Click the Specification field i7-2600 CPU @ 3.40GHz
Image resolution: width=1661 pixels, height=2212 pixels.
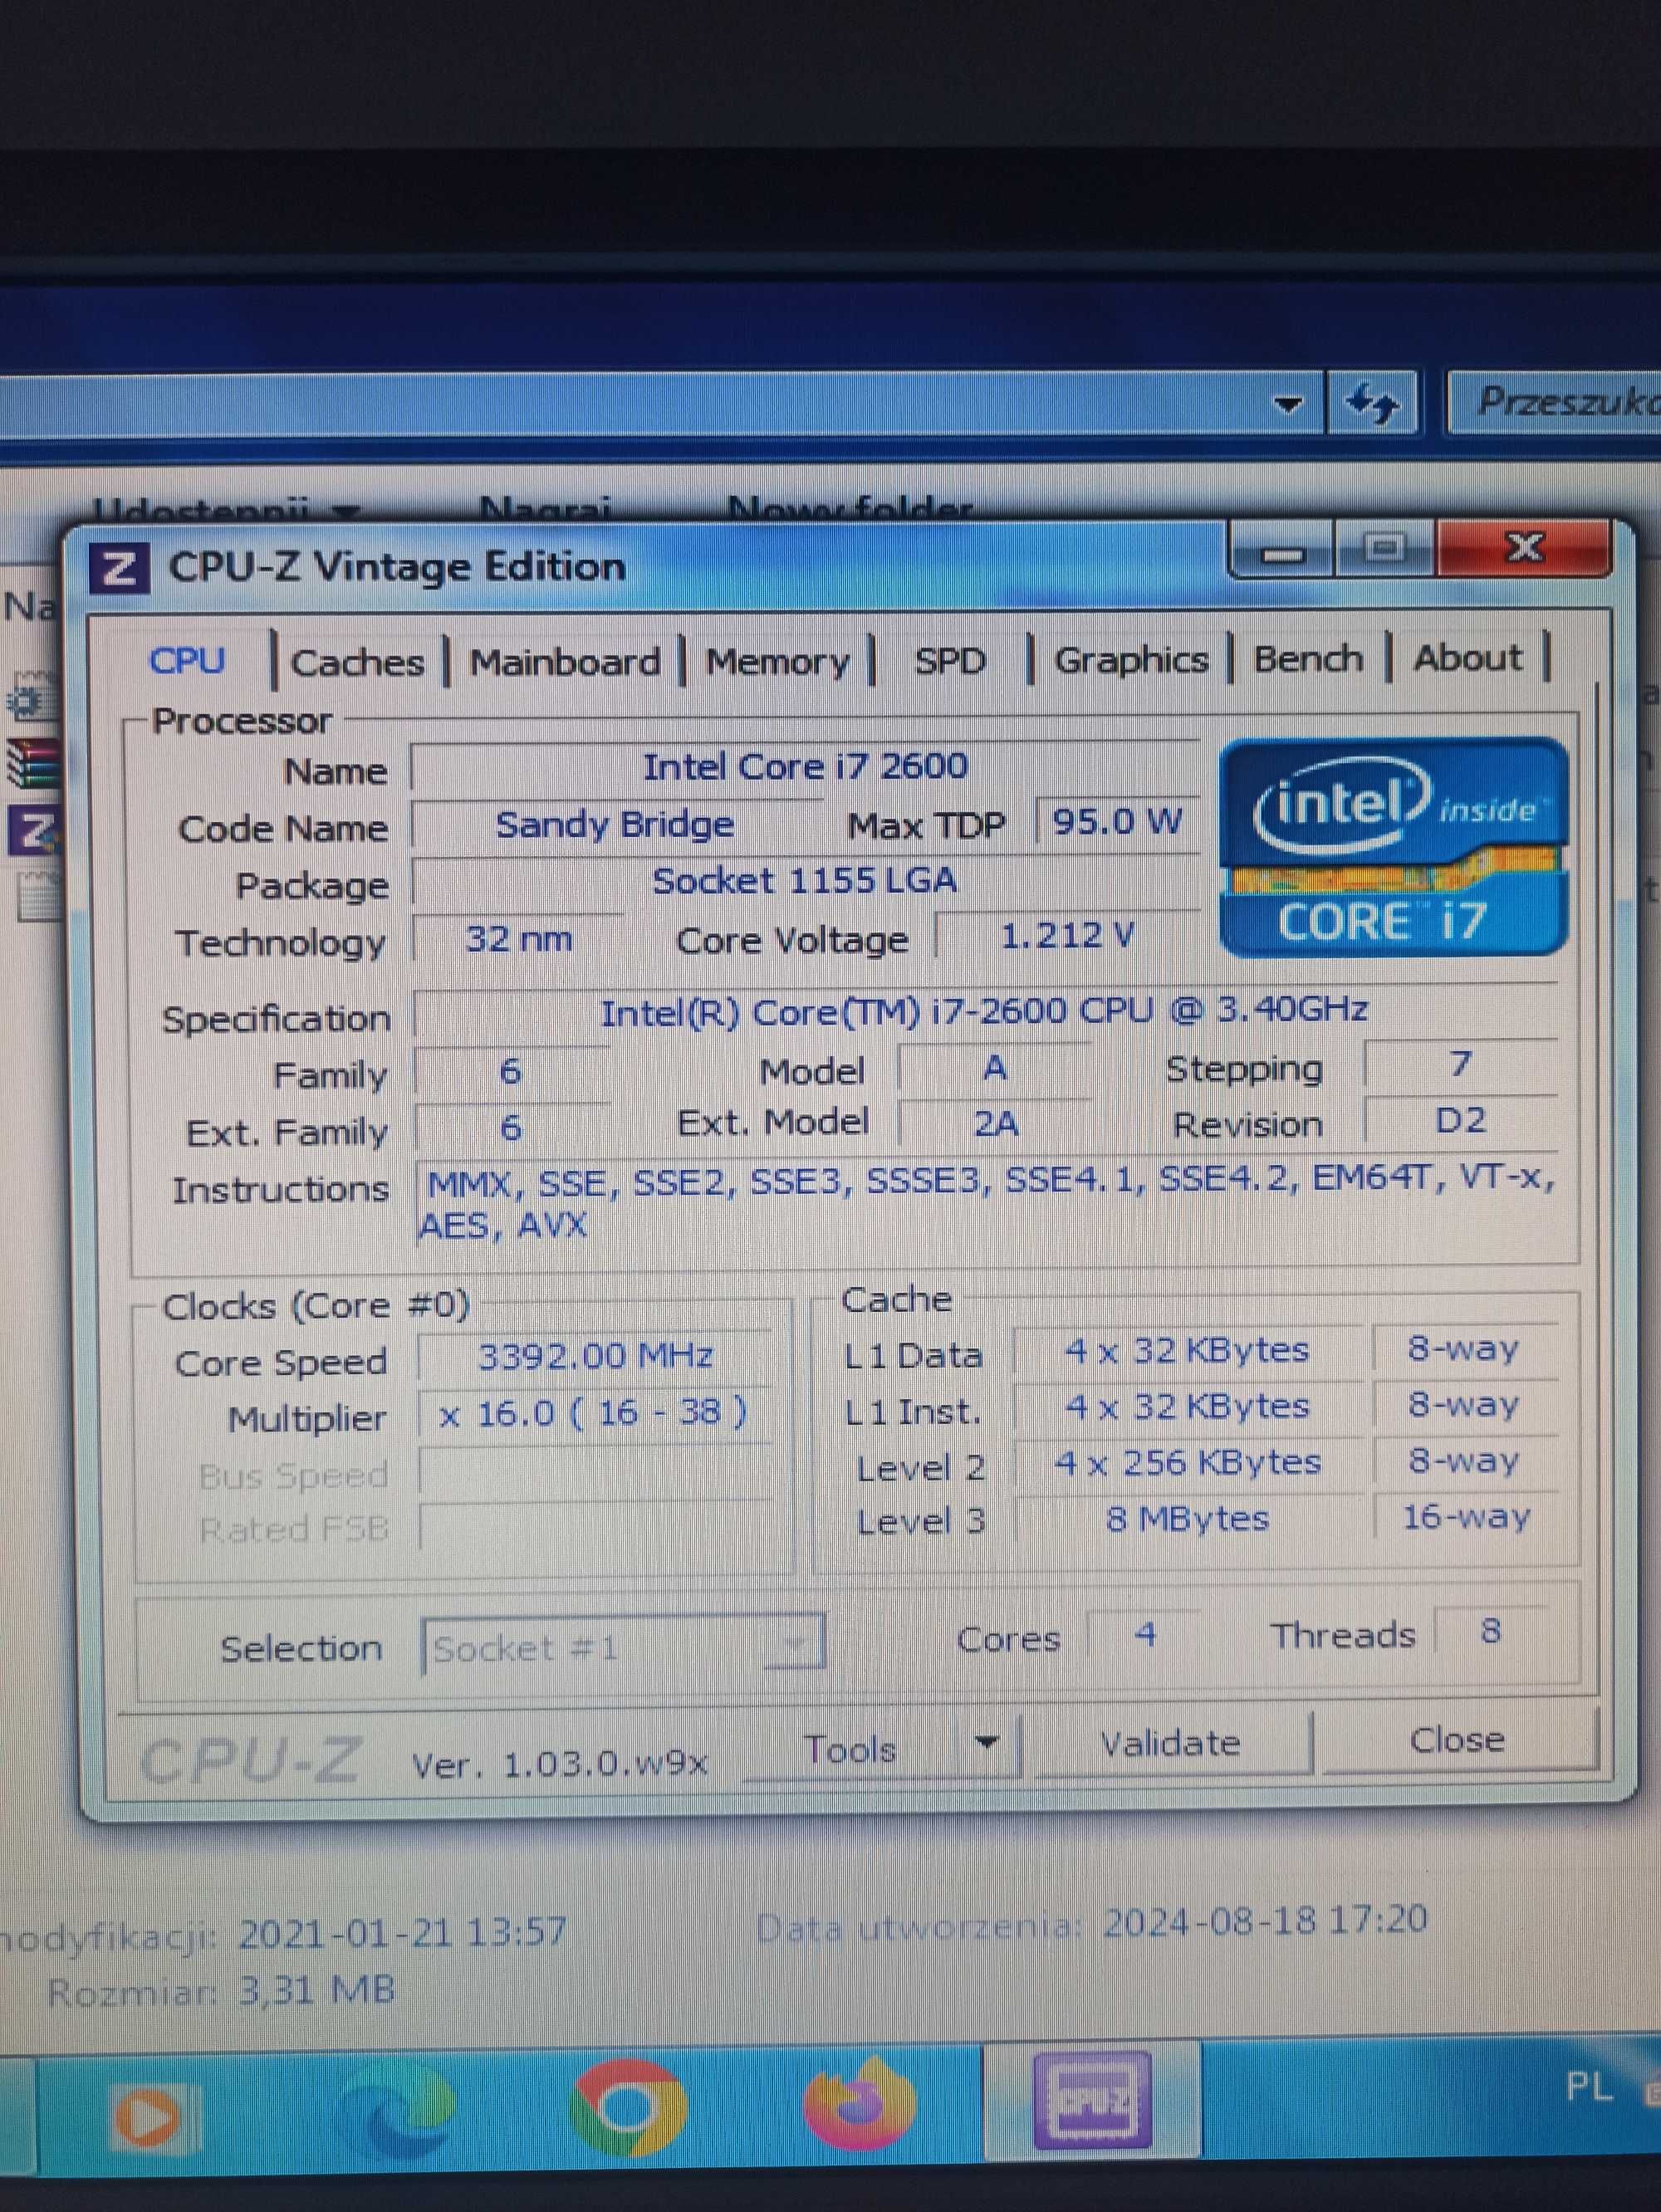984,1011
